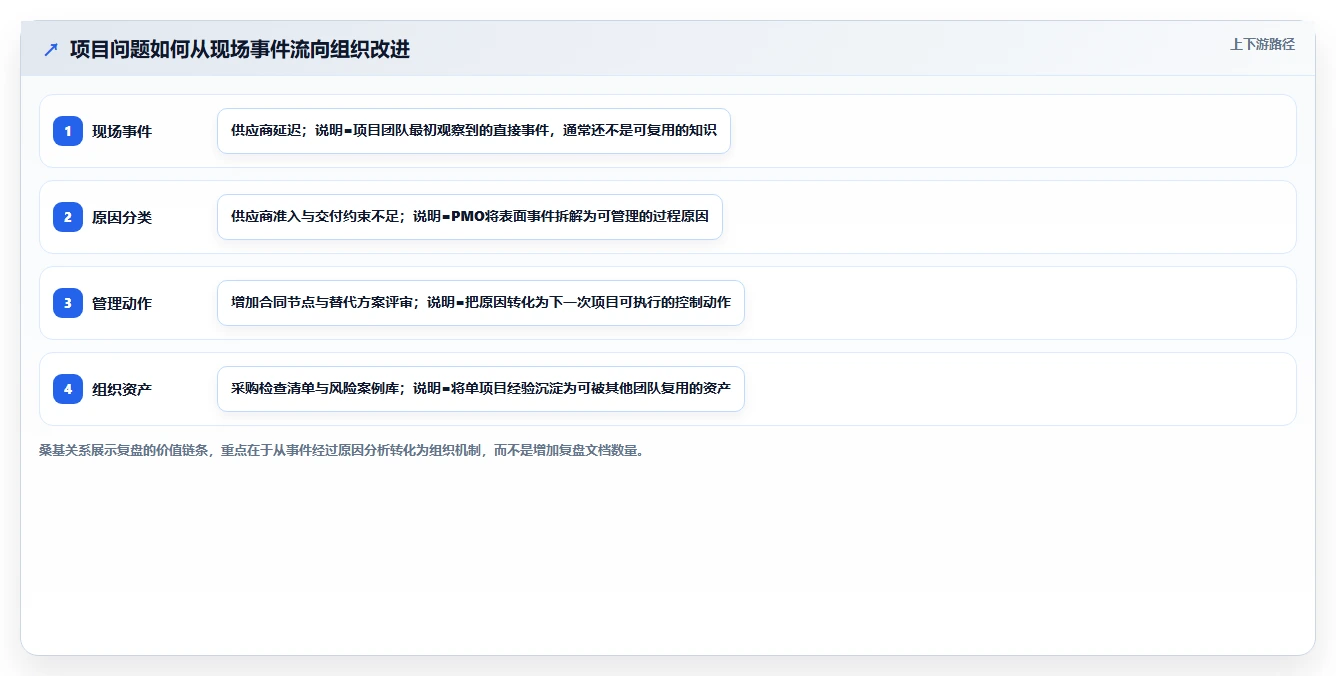Select the 现场事件 step label
1336x676 pixels.
click(x=122, y=132)
